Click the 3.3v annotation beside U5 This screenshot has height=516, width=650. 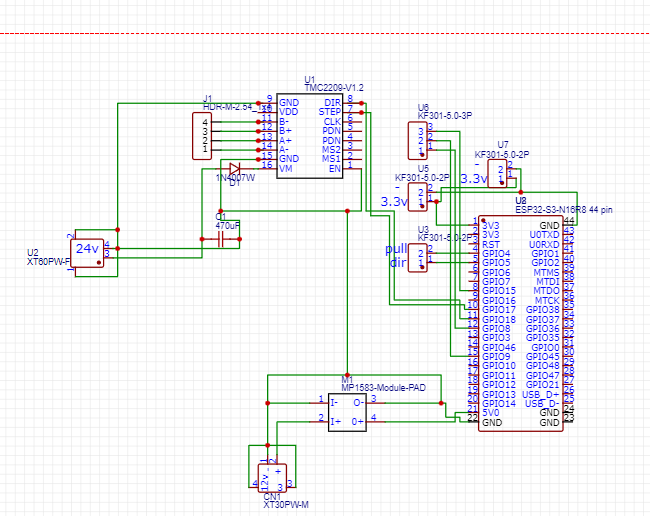click(x=394, y=202)
